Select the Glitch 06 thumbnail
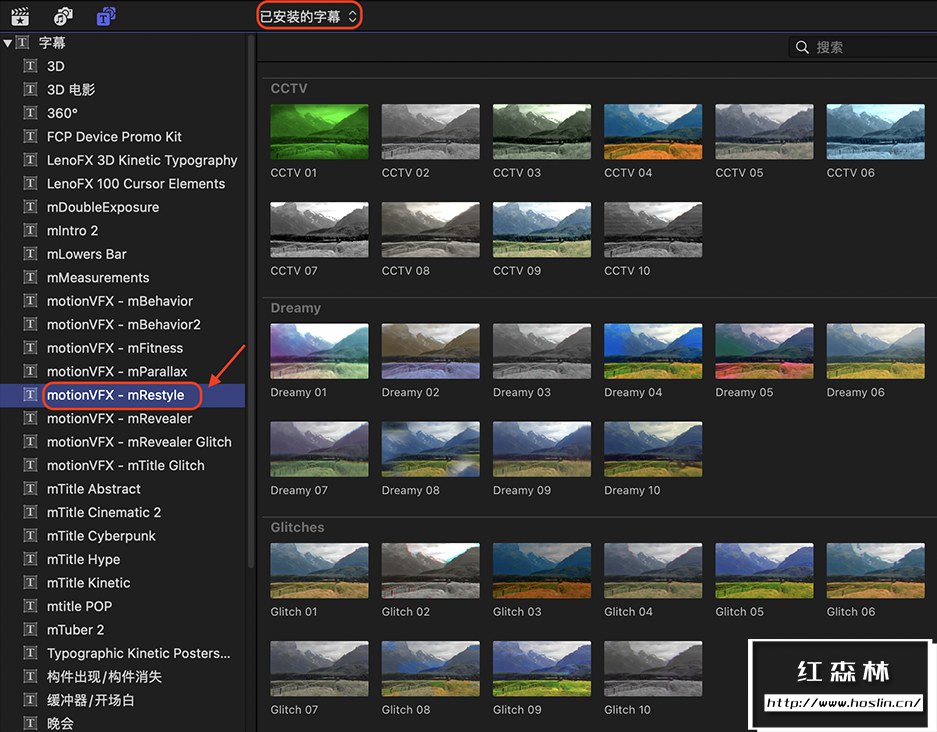 875,571
